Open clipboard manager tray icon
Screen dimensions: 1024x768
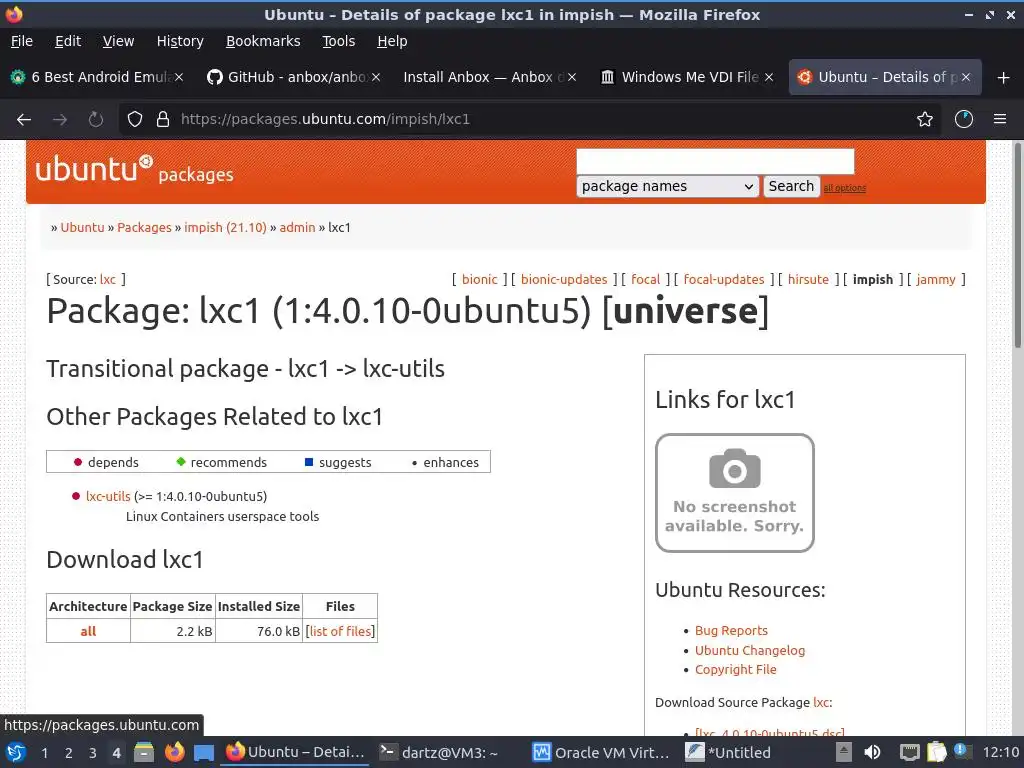(x=936, y=752)
